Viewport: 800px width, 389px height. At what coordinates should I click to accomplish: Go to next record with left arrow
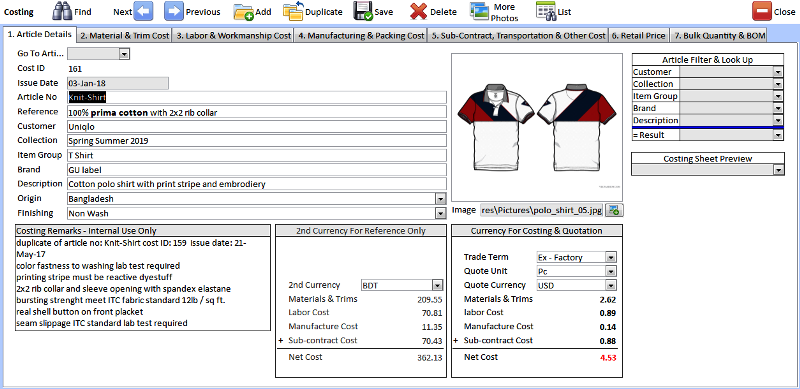pyautogui.click(x=143, y=11)
